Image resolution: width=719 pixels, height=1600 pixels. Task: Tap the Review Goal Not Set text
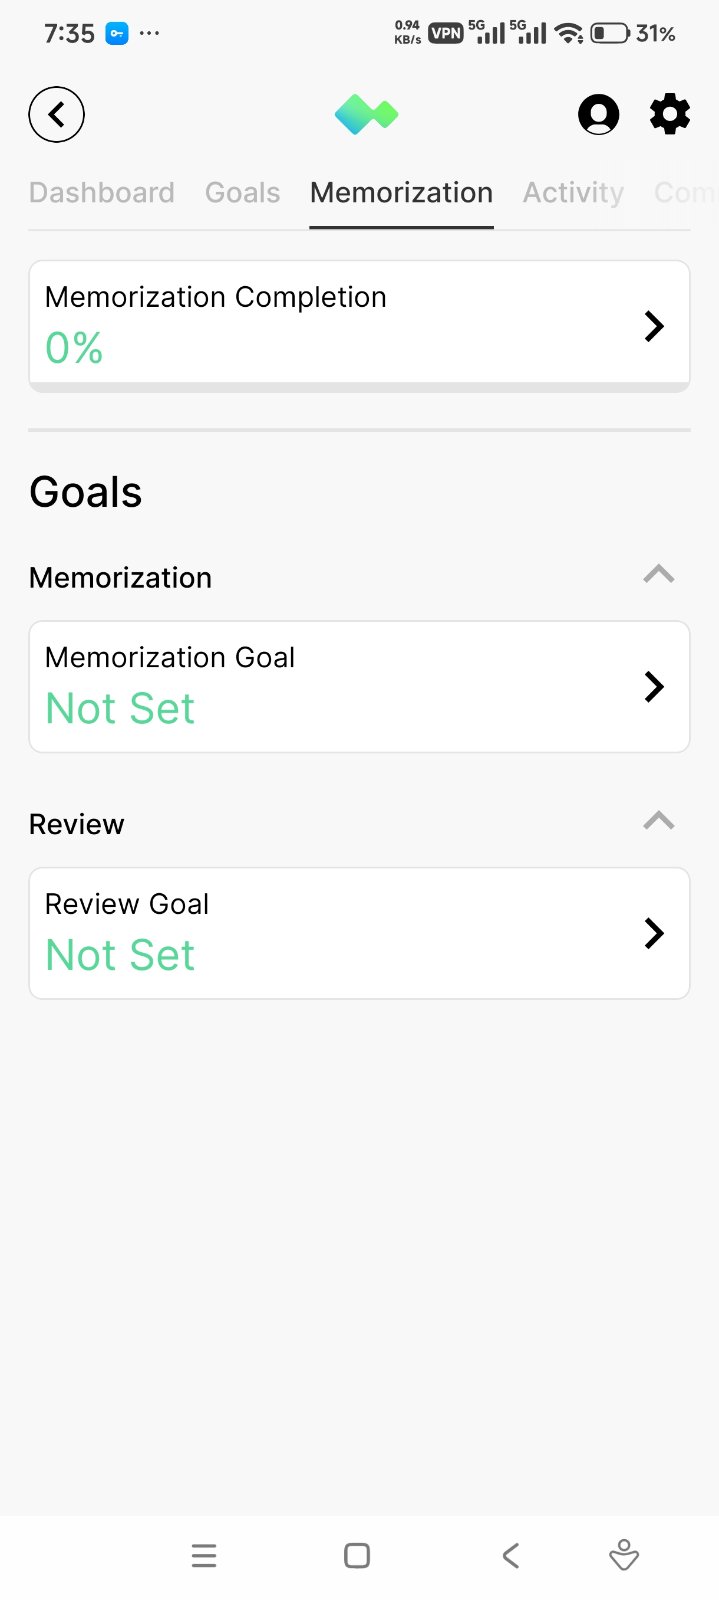120,955
